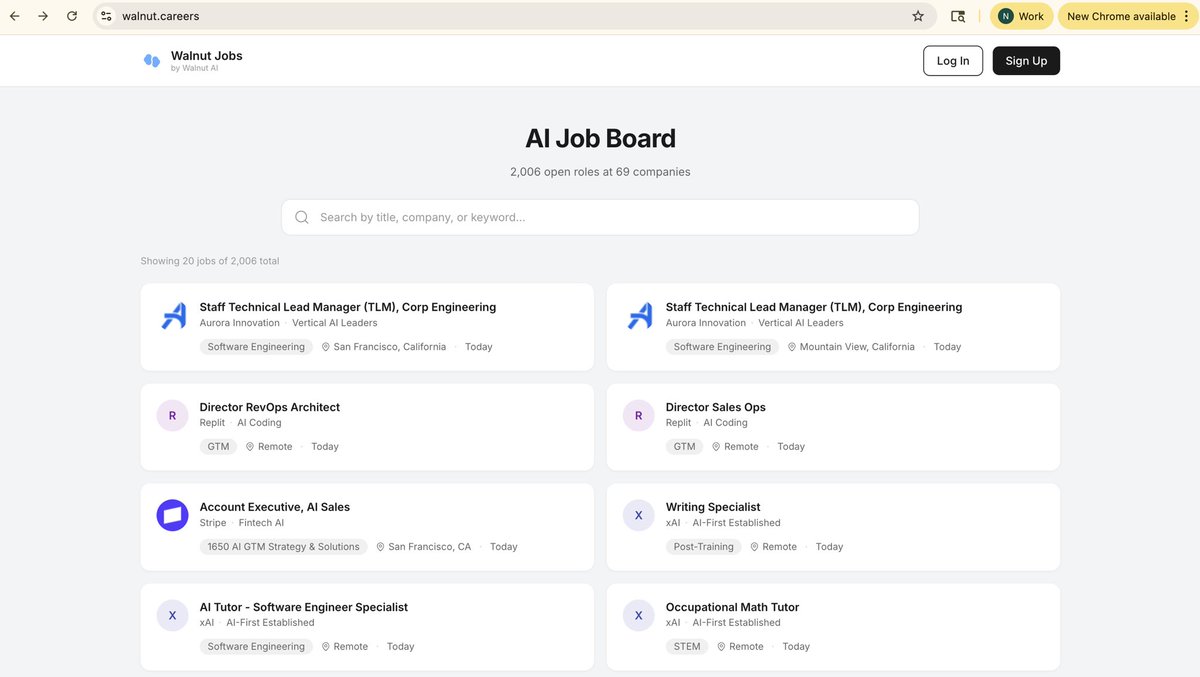Screen dimensions: 1200x677
Task: Click the Aurora Innovation company logo
Action: [x=172, y=314]
